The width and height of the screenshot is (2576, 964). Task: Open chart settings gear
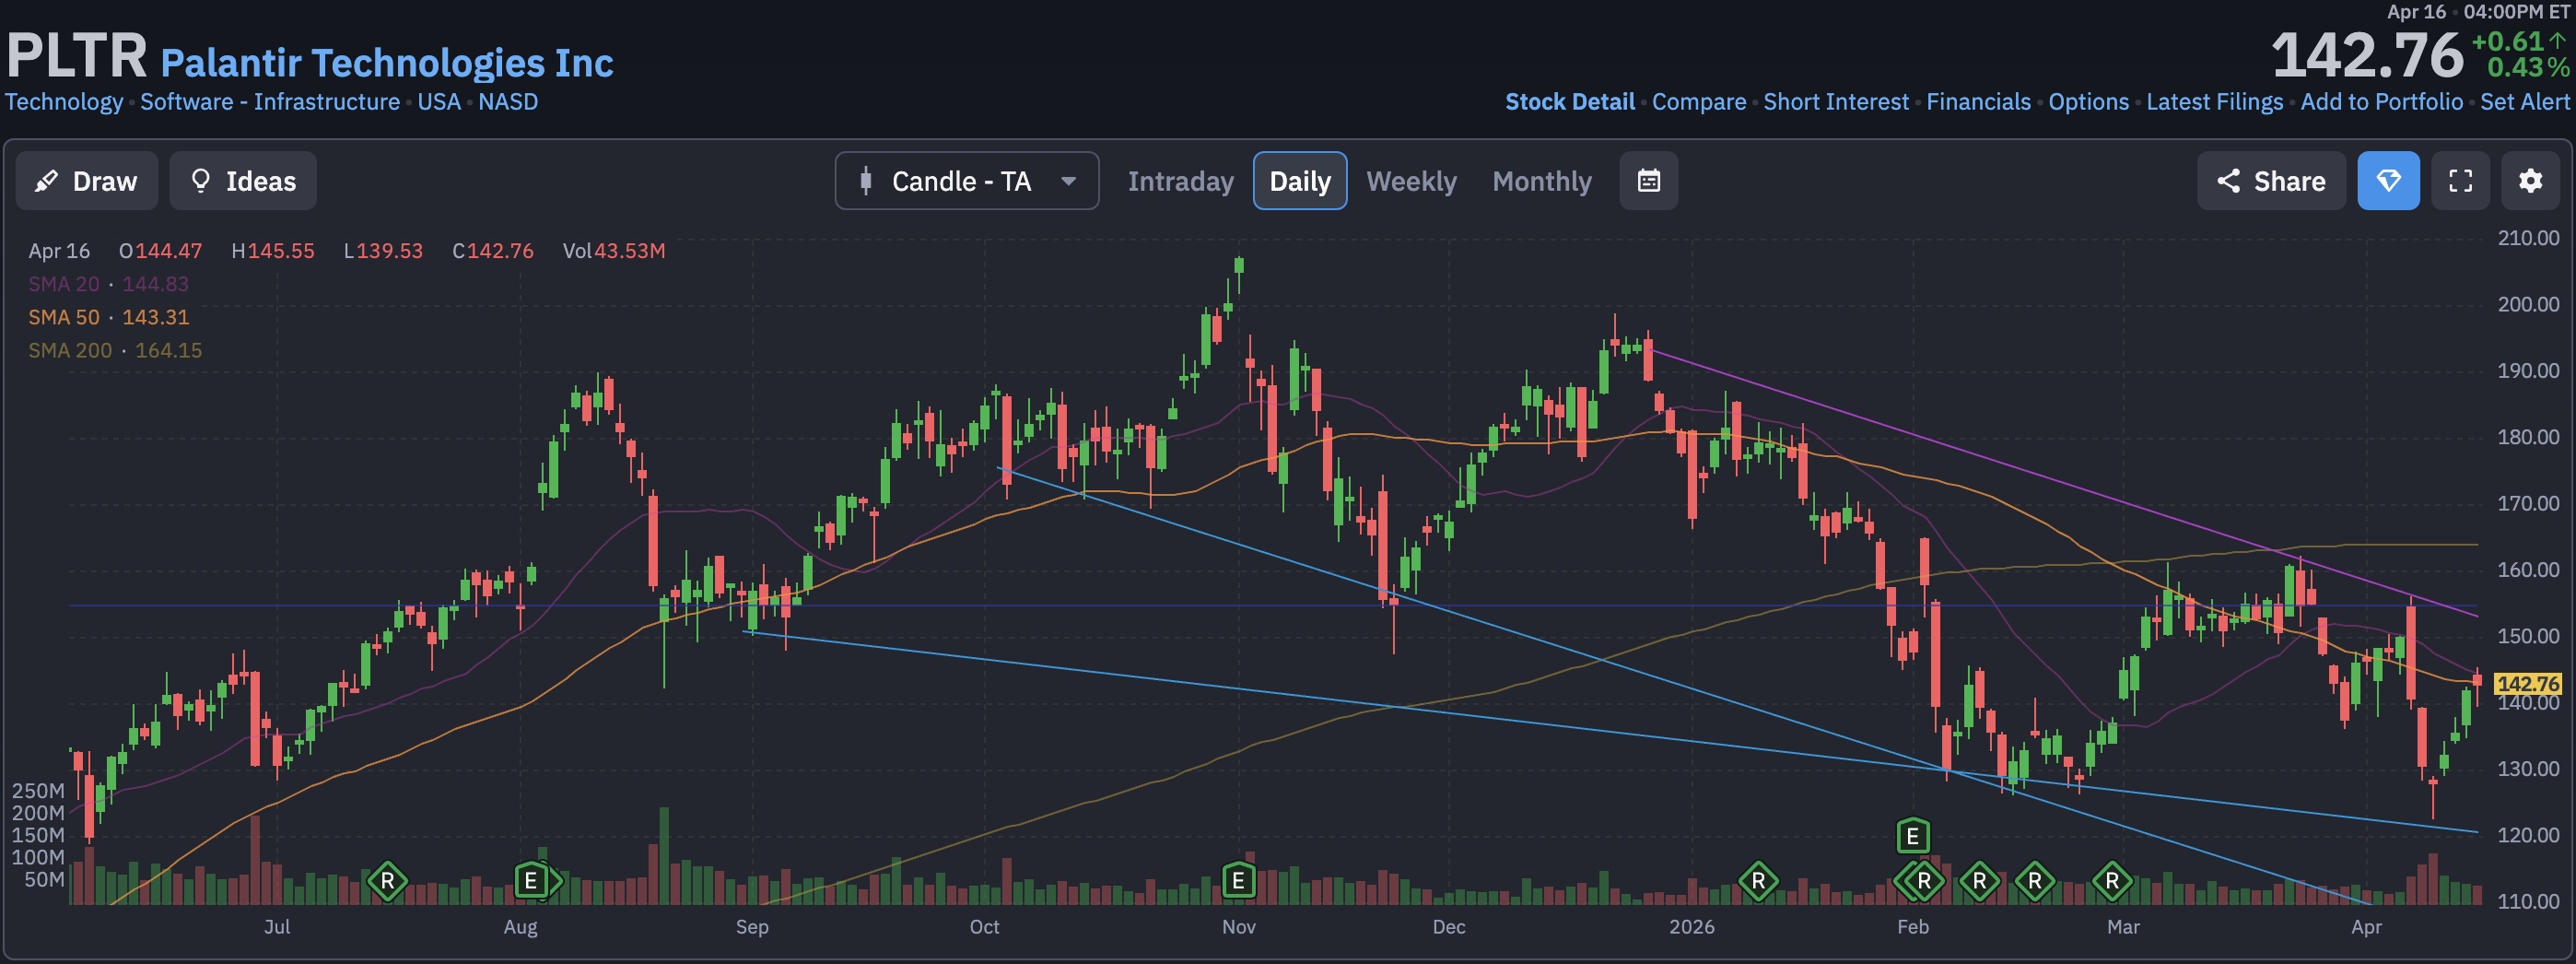coord(2530,181)
